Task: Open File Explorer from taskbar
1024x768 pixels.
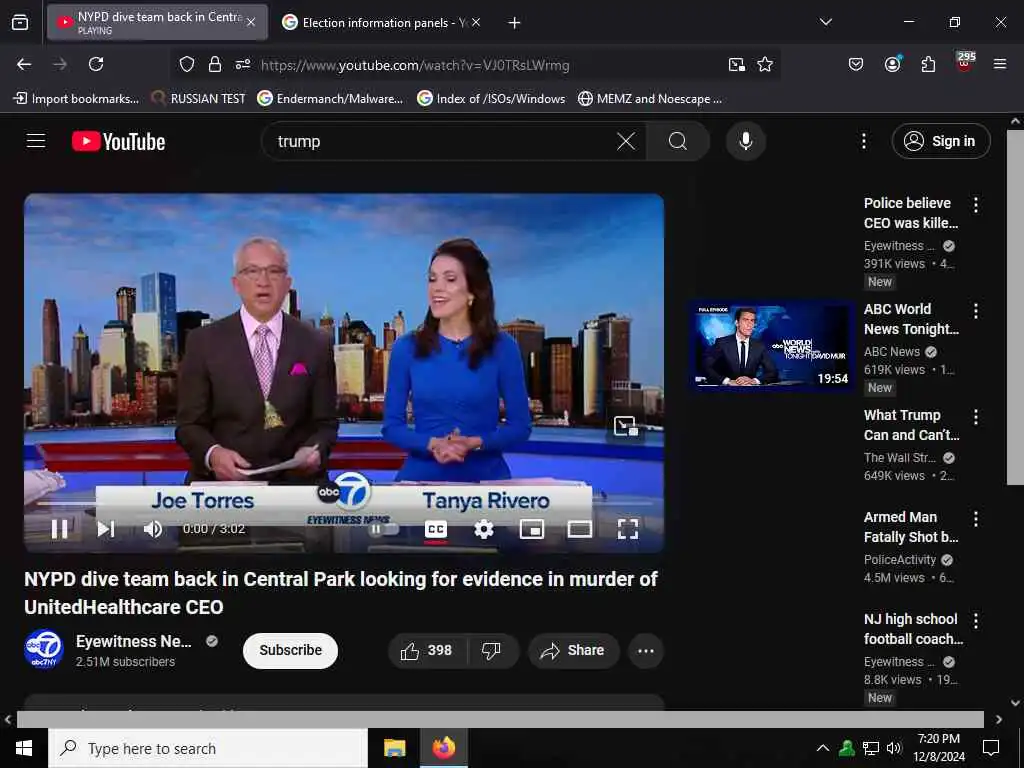Action: [x=394, y=748]
